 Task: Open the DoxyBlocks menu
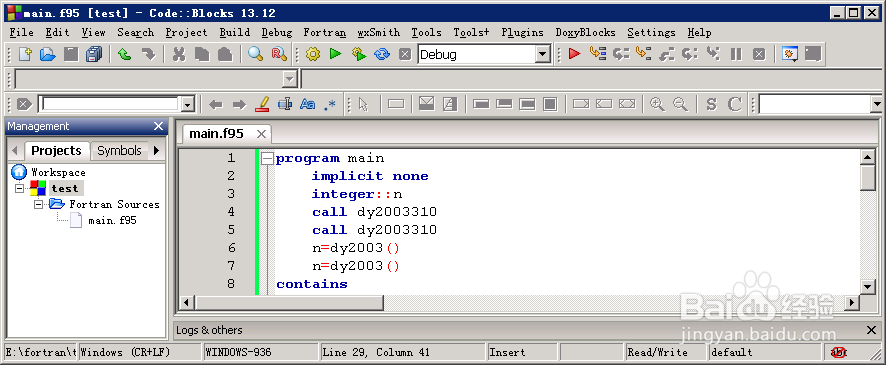point(585,33)
